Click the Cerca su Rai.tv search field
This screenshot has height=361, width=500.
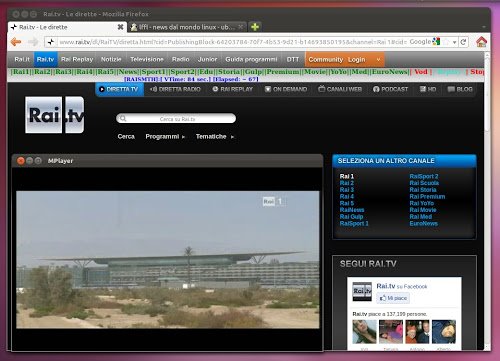click(x=176, y=119)
